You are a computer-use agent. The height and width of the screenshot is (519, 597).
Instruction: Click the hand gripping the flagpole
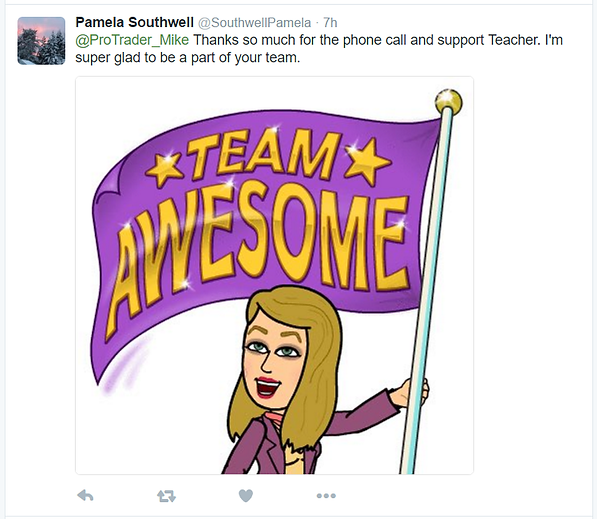pyautogui.click(x=410, y=393)
